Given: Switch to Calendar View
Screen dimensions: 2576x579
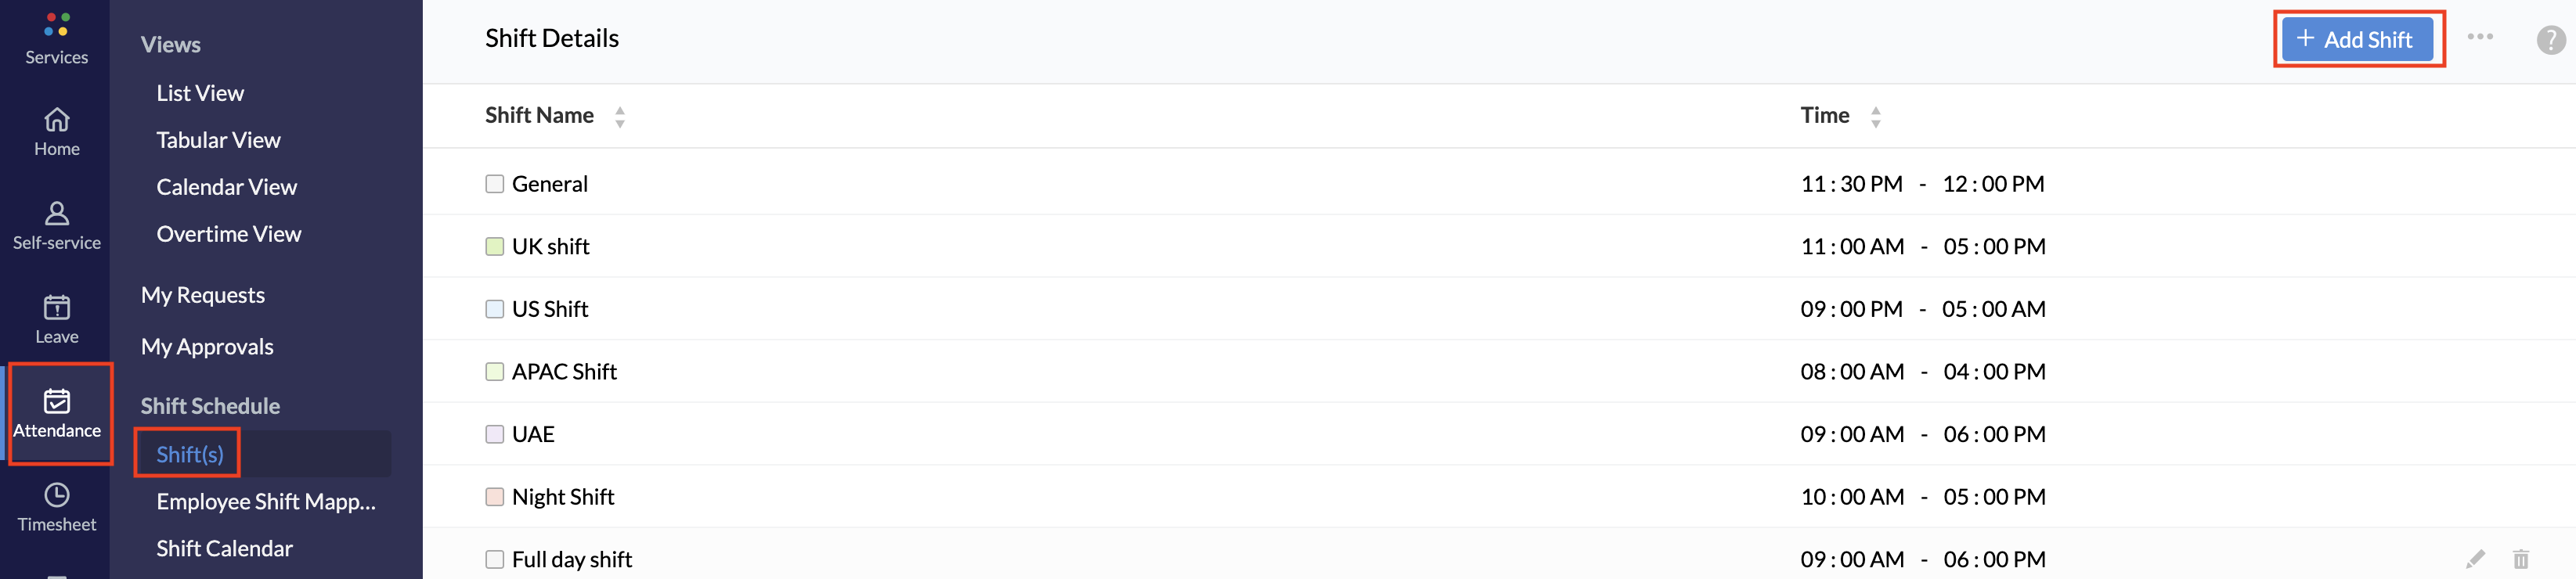Looking at the screenshot, I should [x=226, y=187].
